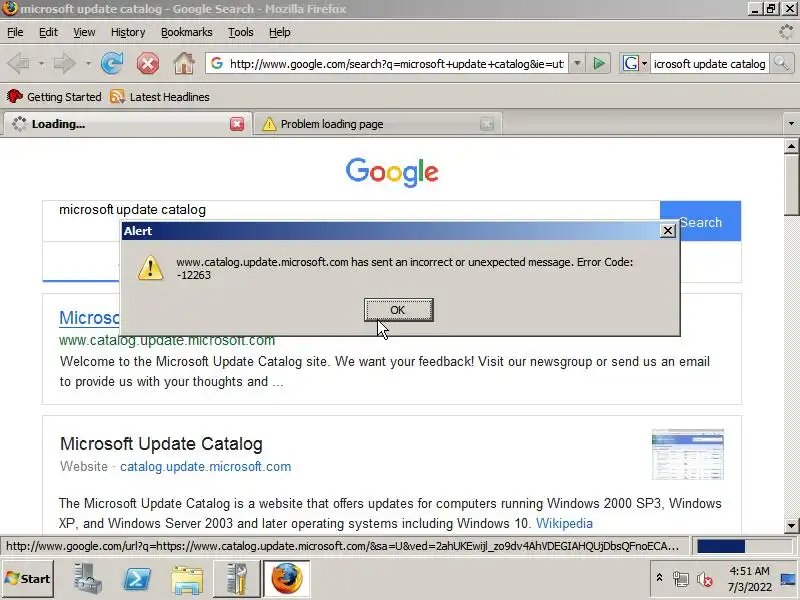Open the Wikipedia link

(564, 523)
